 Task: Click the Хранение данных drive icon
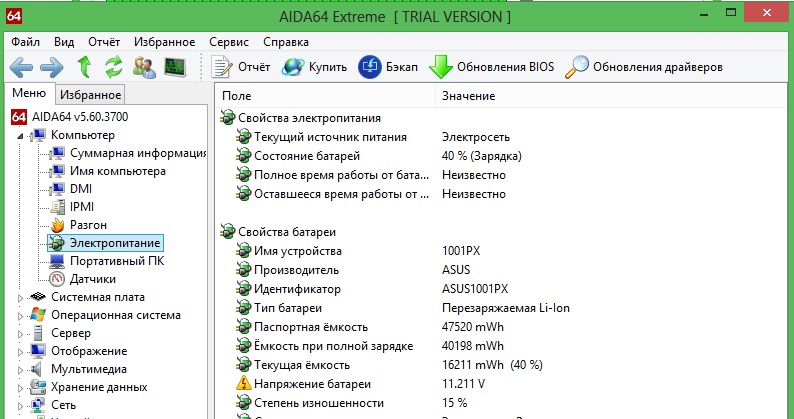[x=38, y=387]
